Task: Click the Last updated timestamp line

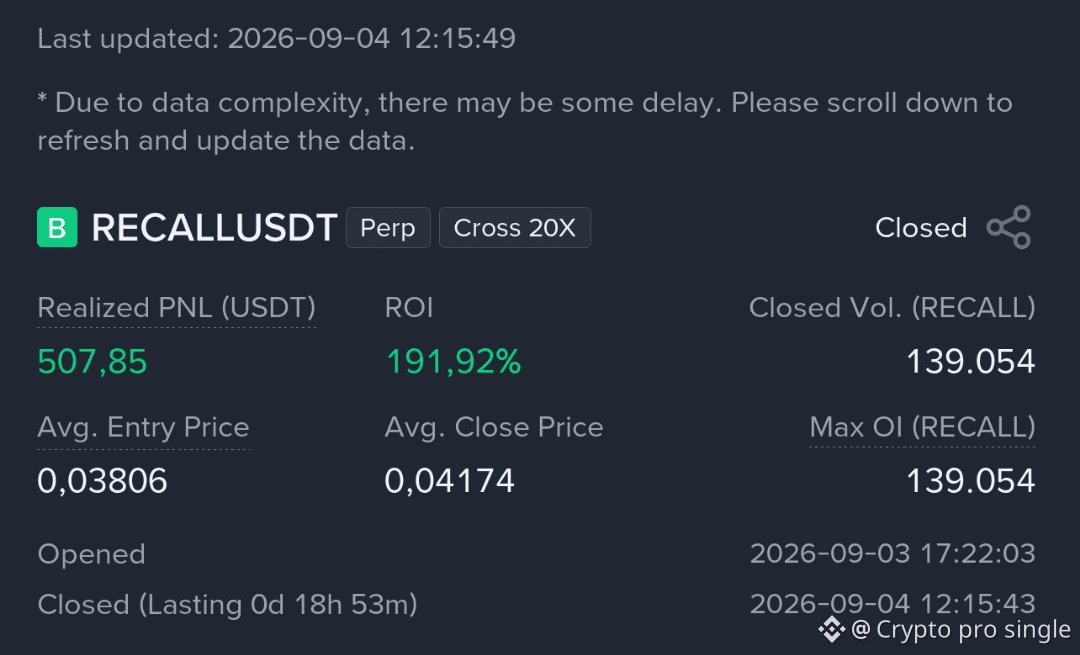Action: pyautogui.click(x=276, y=39)
